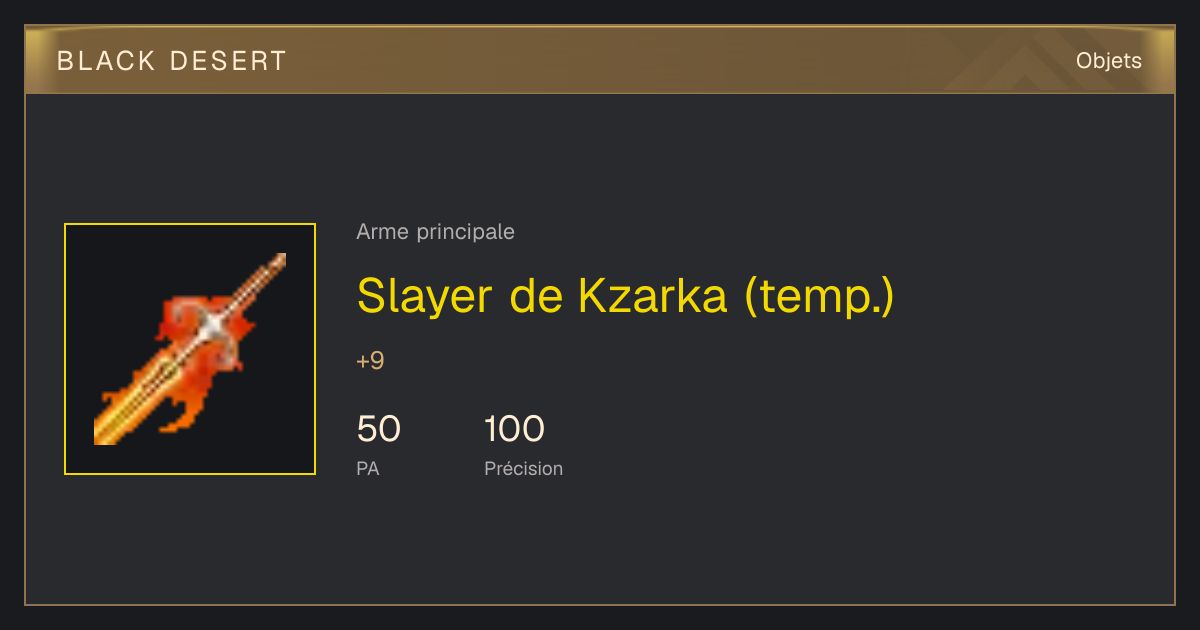Open the Slayer de Kzarka (temp.) title

tap(625, 296)
